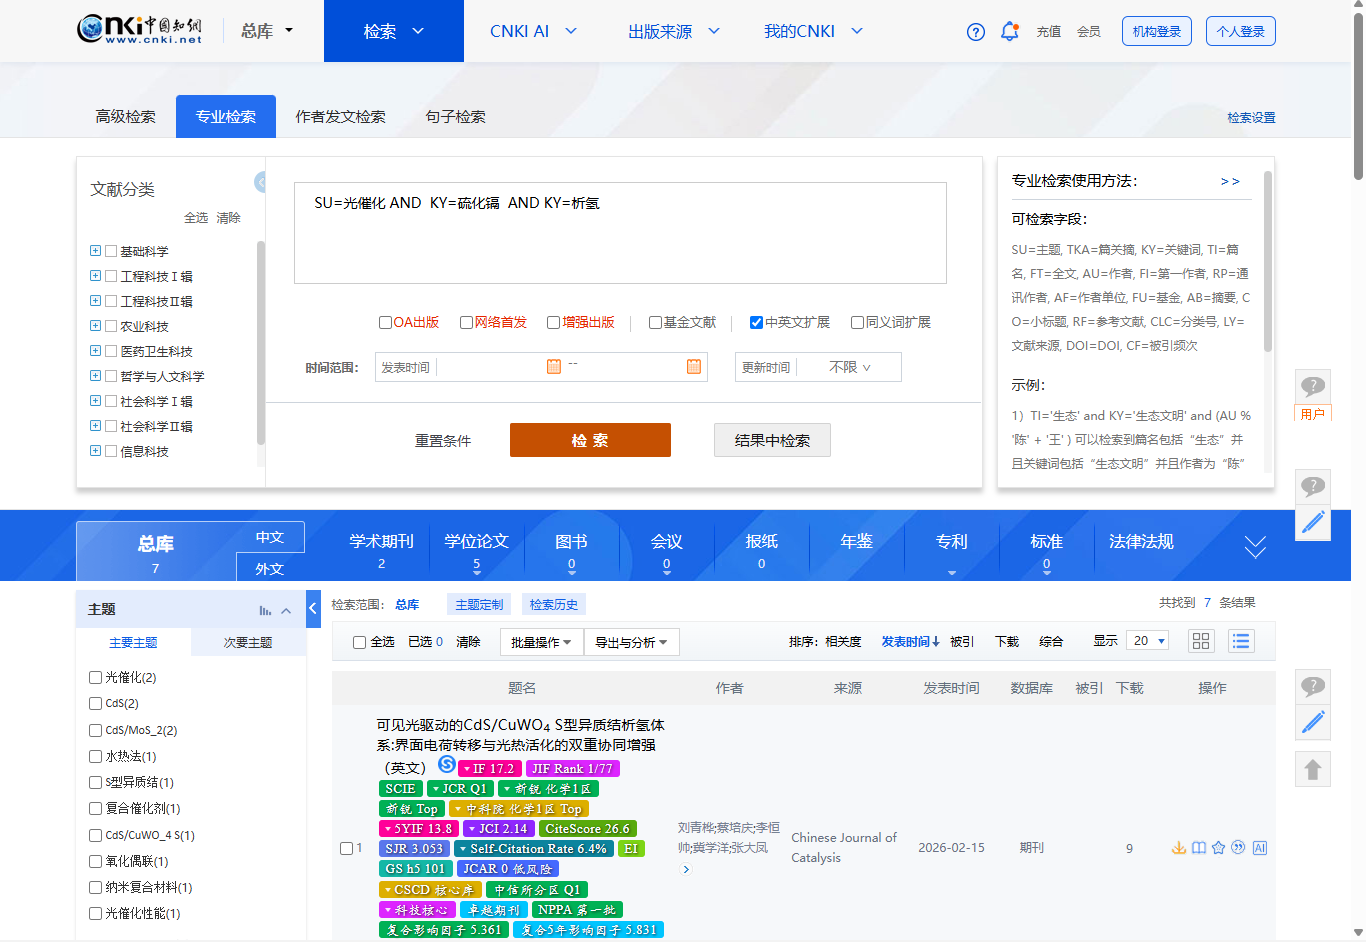
Task: Check the 光催化(2) topic filter
Action: coord(95,677)
